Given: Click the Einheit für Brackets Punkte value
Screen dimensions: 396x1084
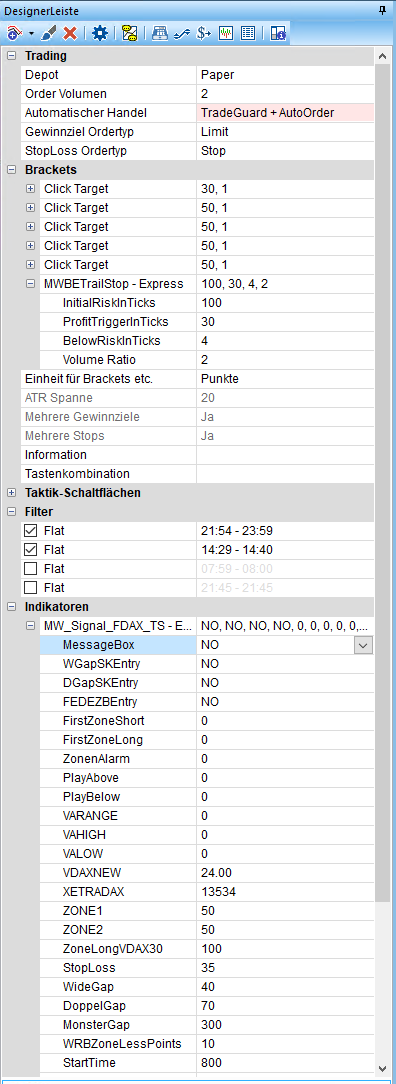Looking at the screenshot, I should 285,379.
